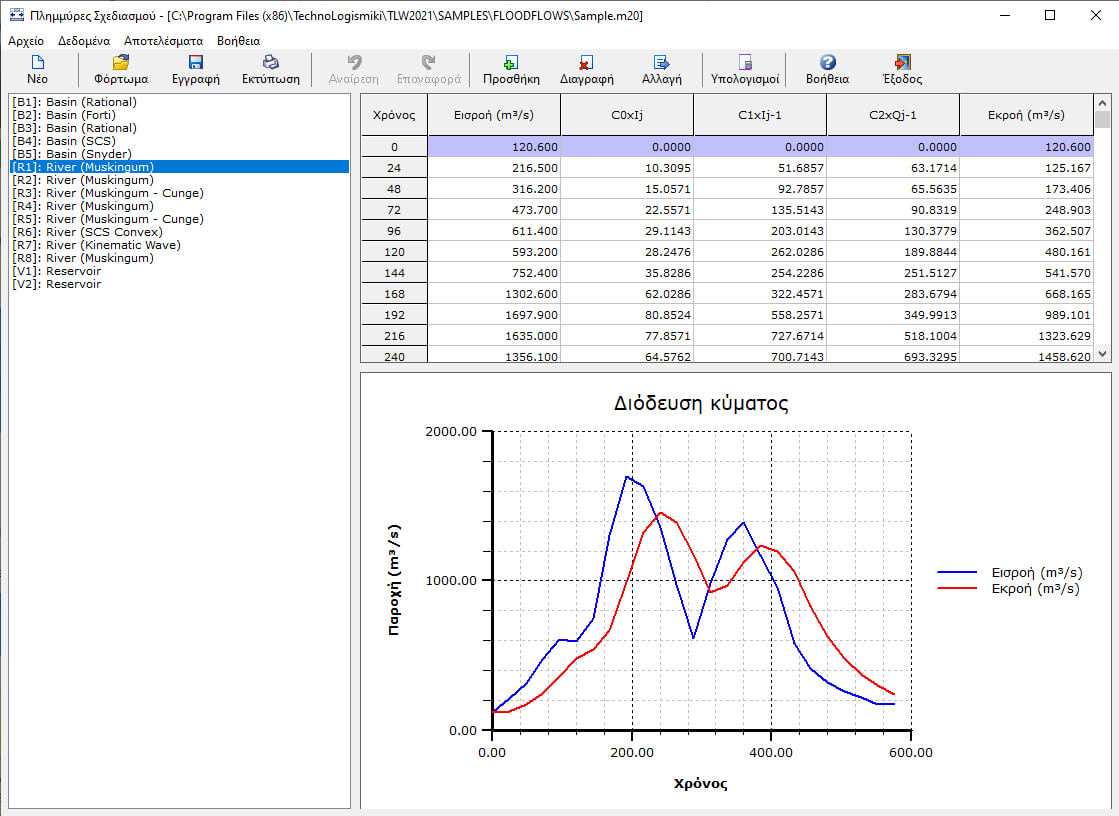The height and width of the screenshot is (816, 1119).
Task: Click the Εισροή (m³/s) column header
Action: [493, 115]
